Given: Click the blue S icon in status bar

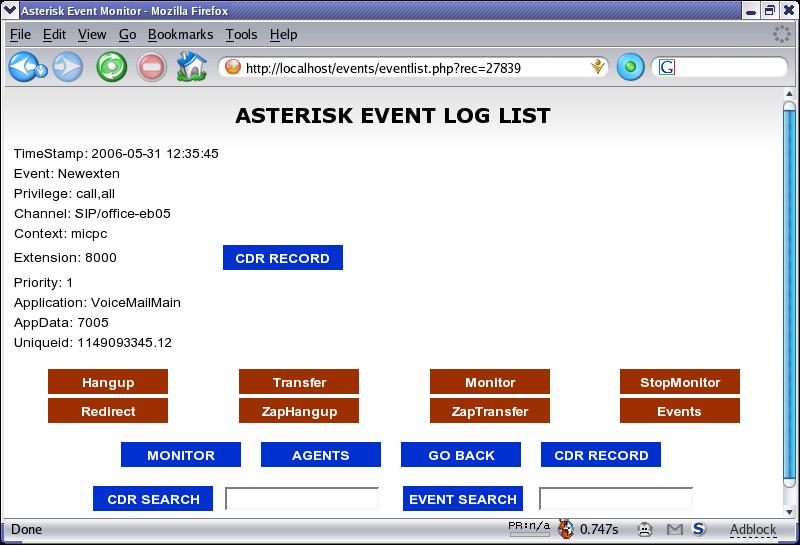Looking at the screenshot, I should pos(699,529).
